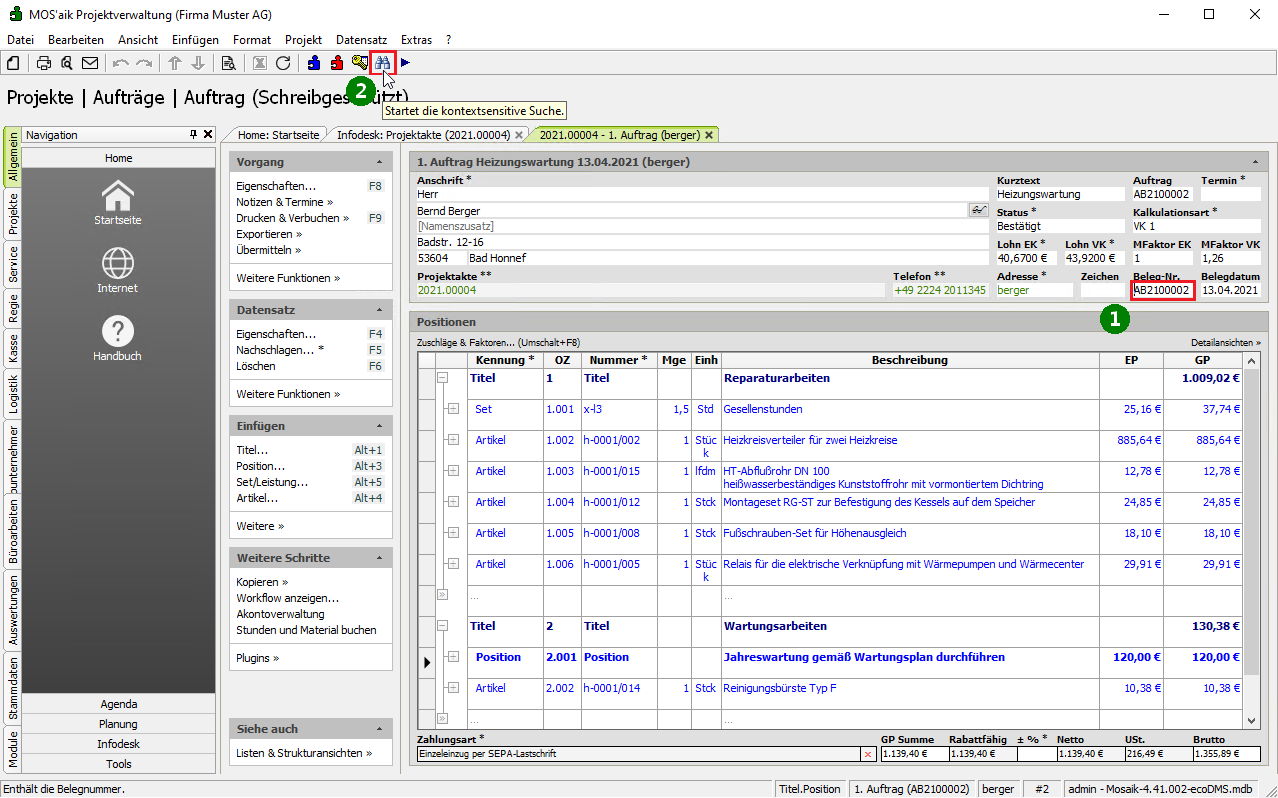
Task: Click the circular refresh arrow toolbar icon
Action: [283, 63]
